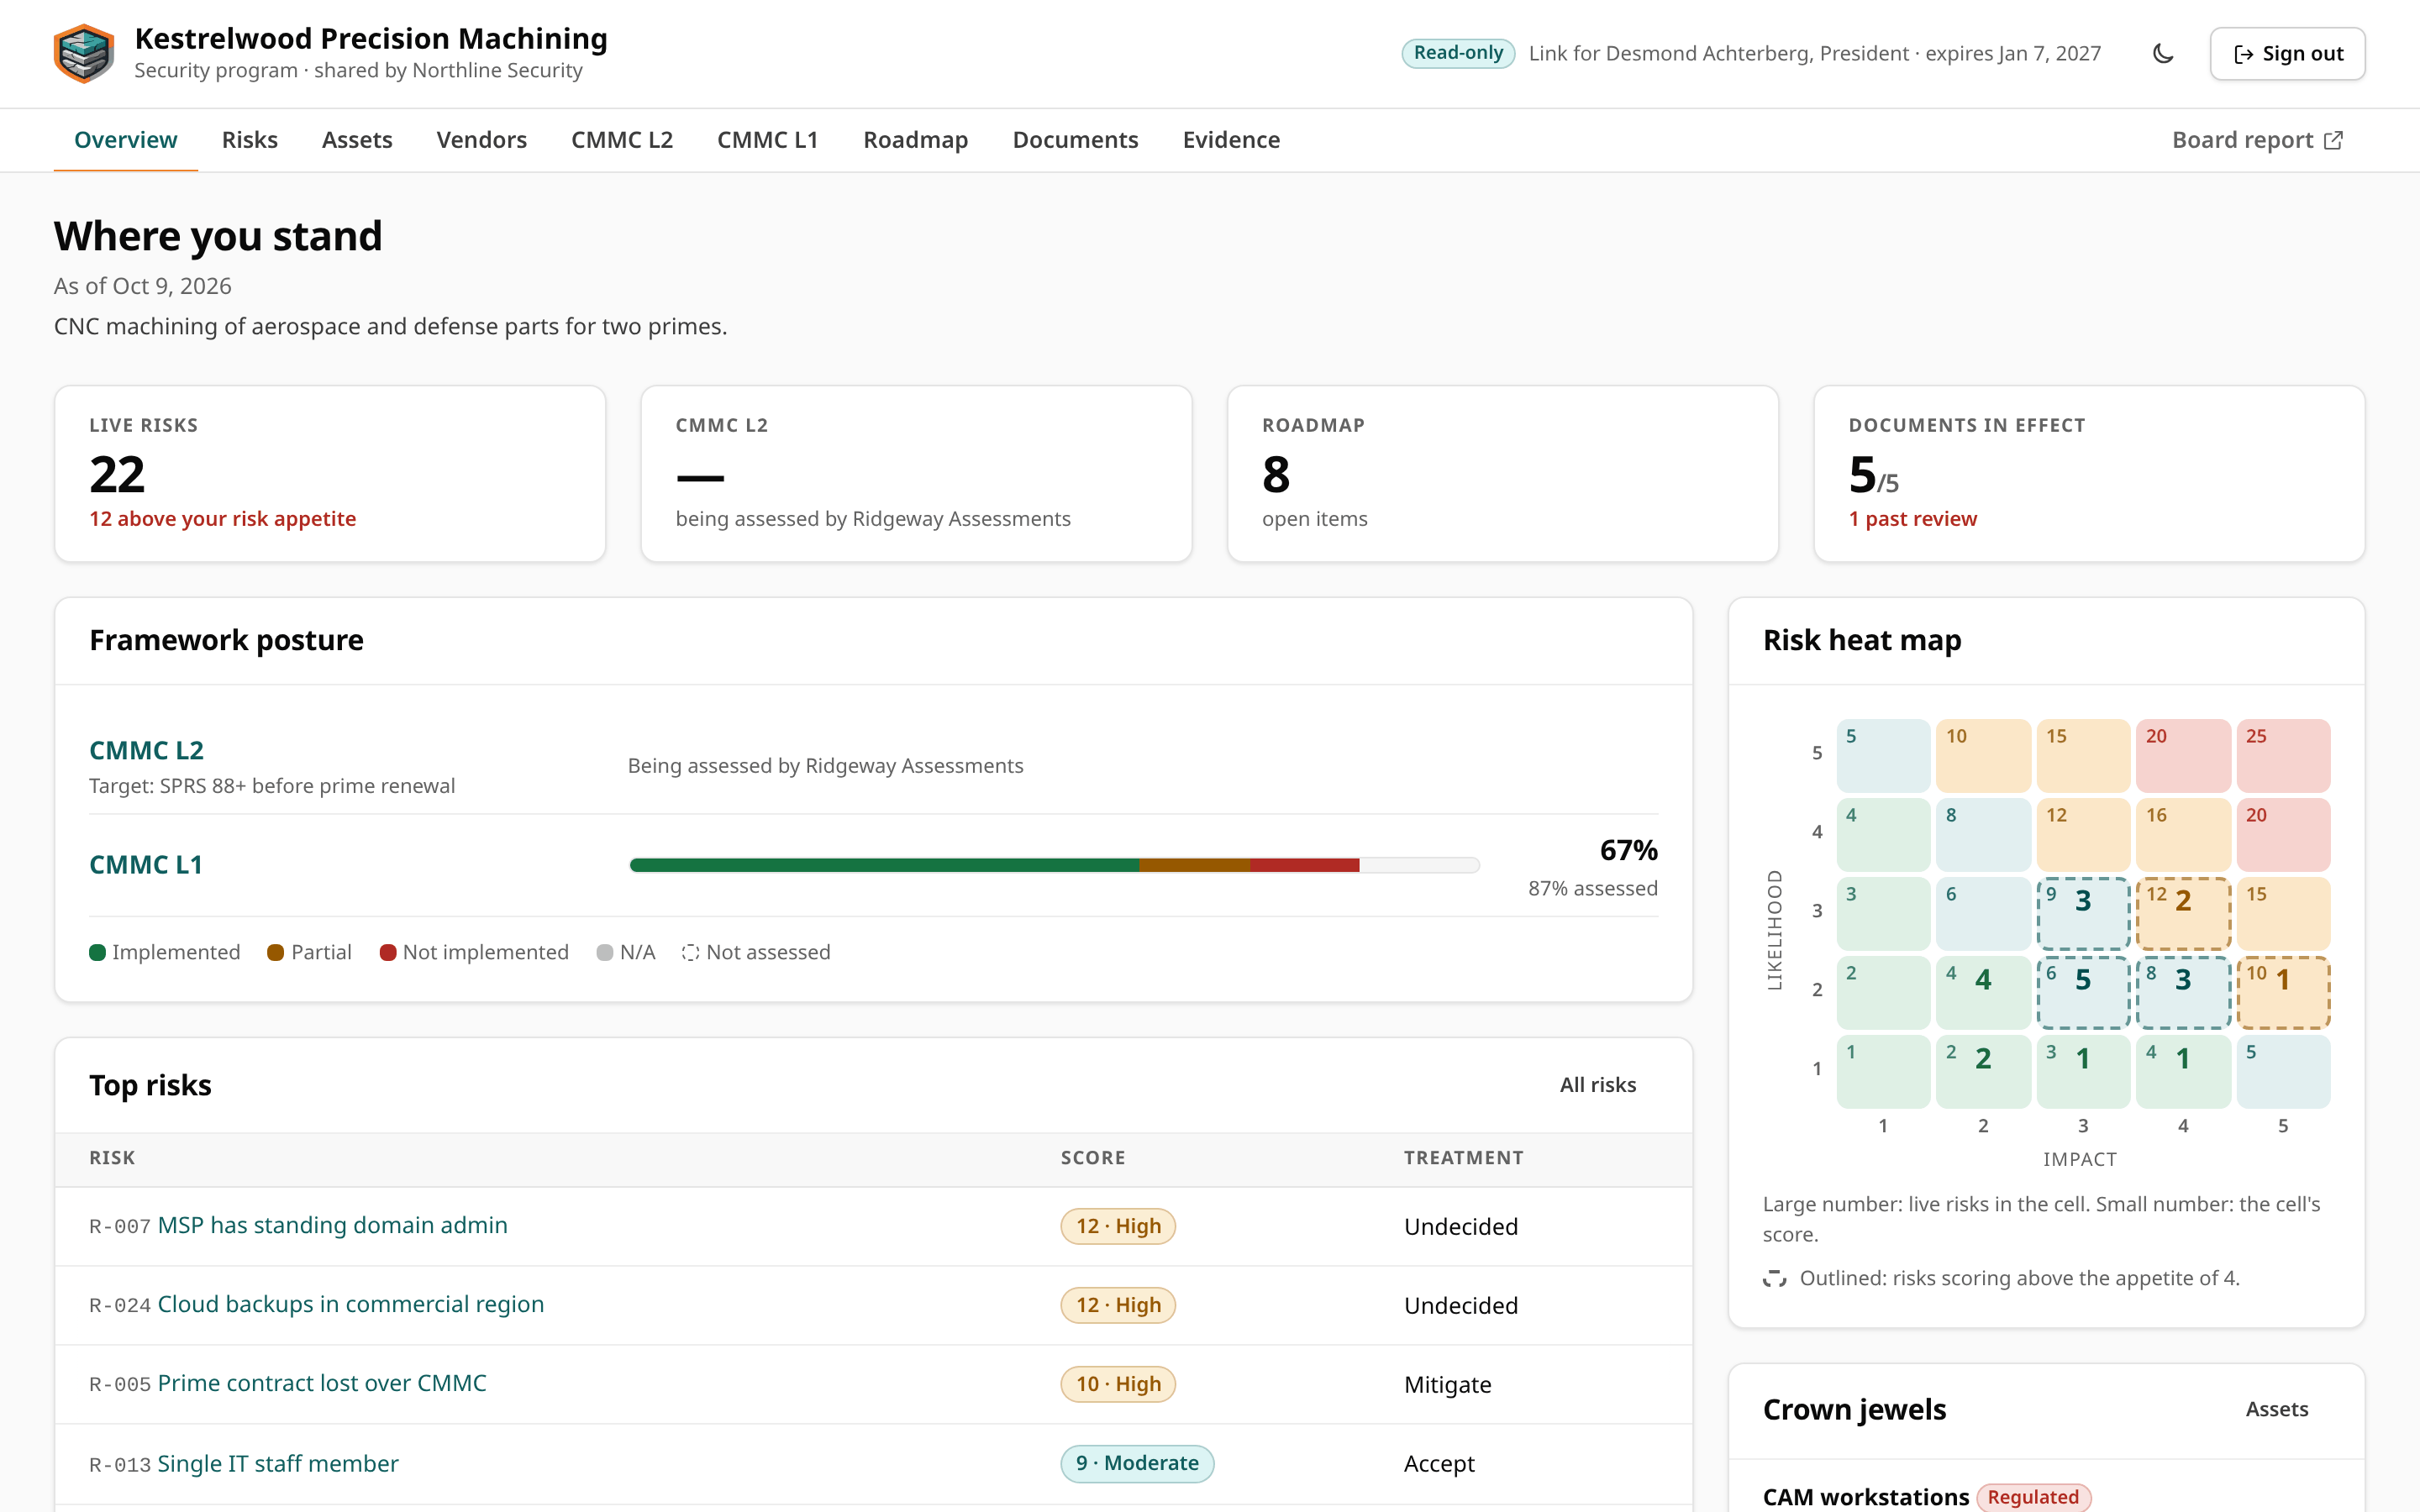Open the Documents tab
2420x1512 pixels.
pos(1075,140)
